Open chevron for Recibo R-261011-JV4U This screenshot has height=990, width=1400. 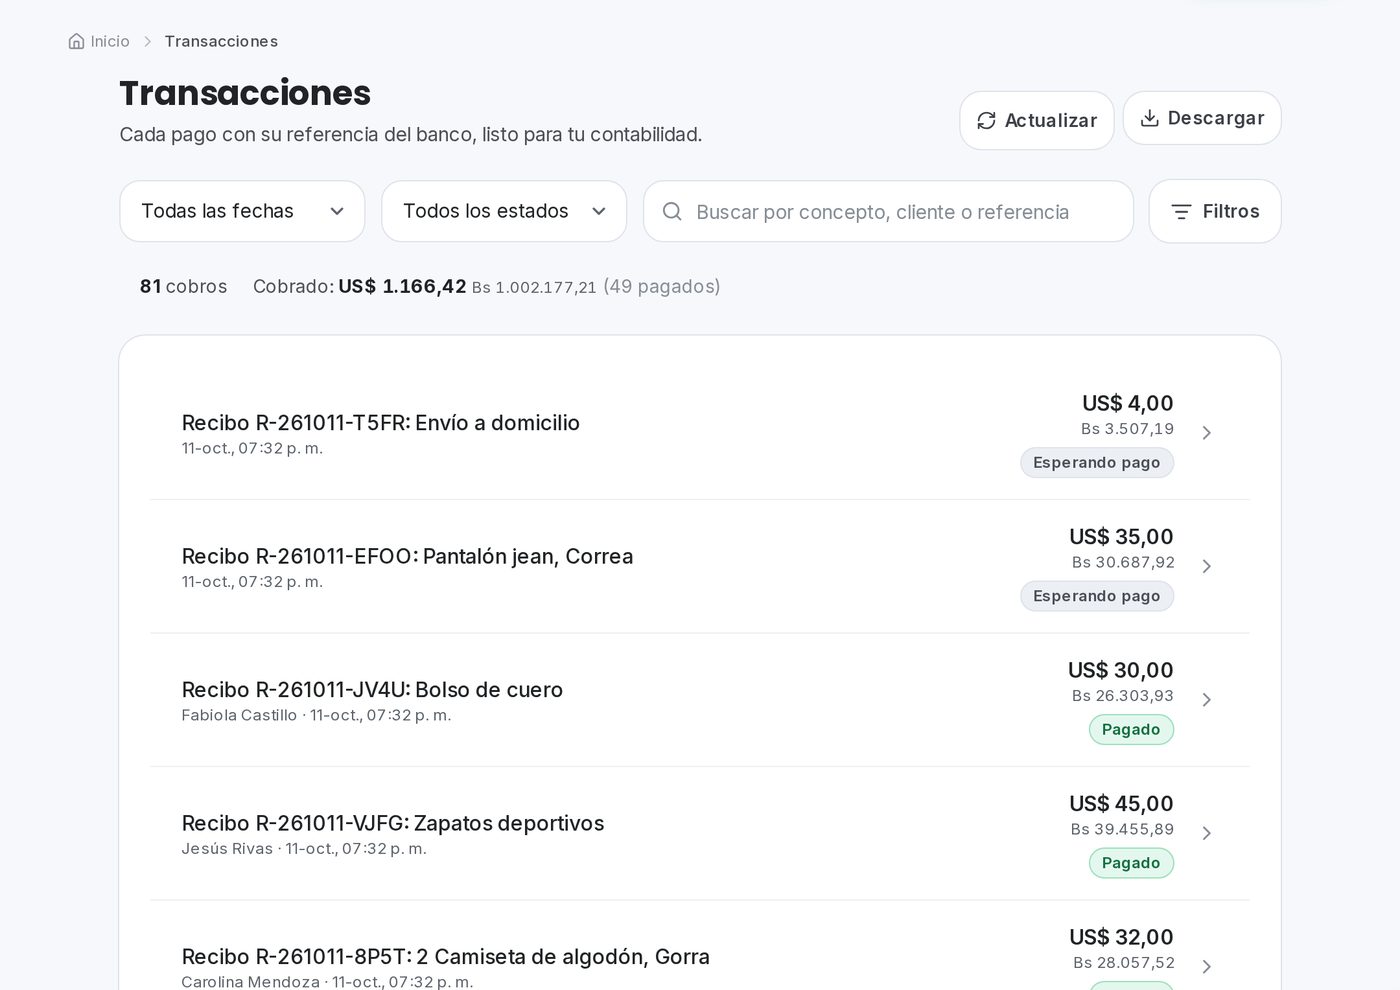[1207, 700]
